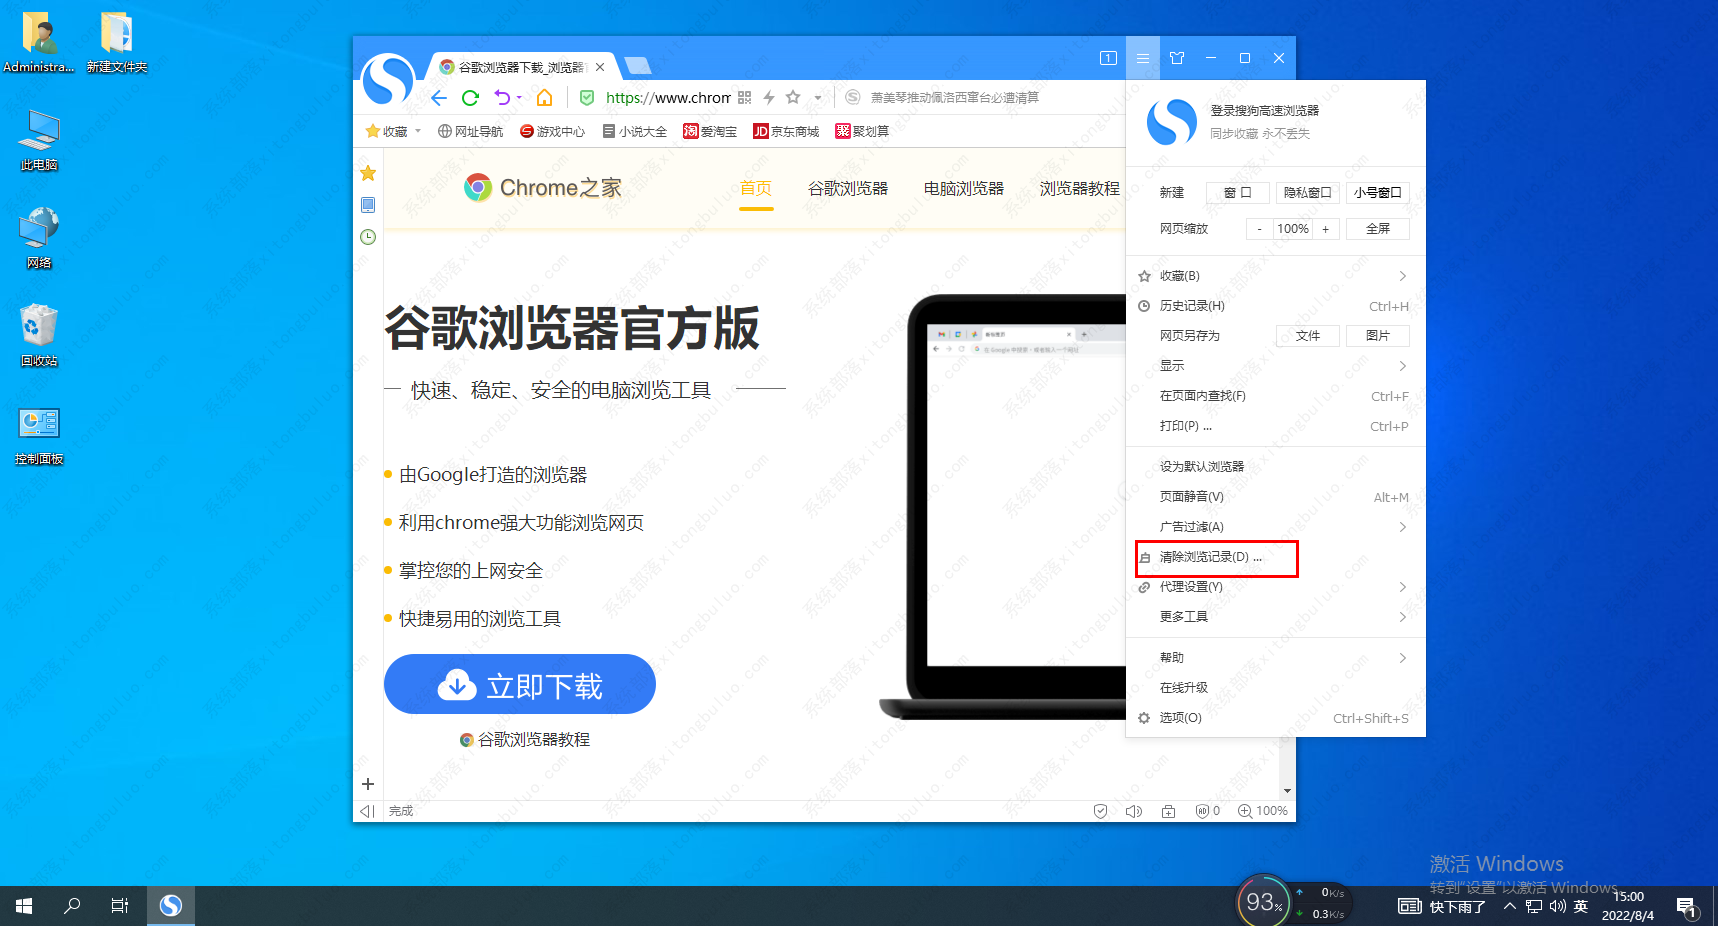This screenshot has height=926, width=1718.
Task: Open the home page via house icon
Action: click(545, 97)
